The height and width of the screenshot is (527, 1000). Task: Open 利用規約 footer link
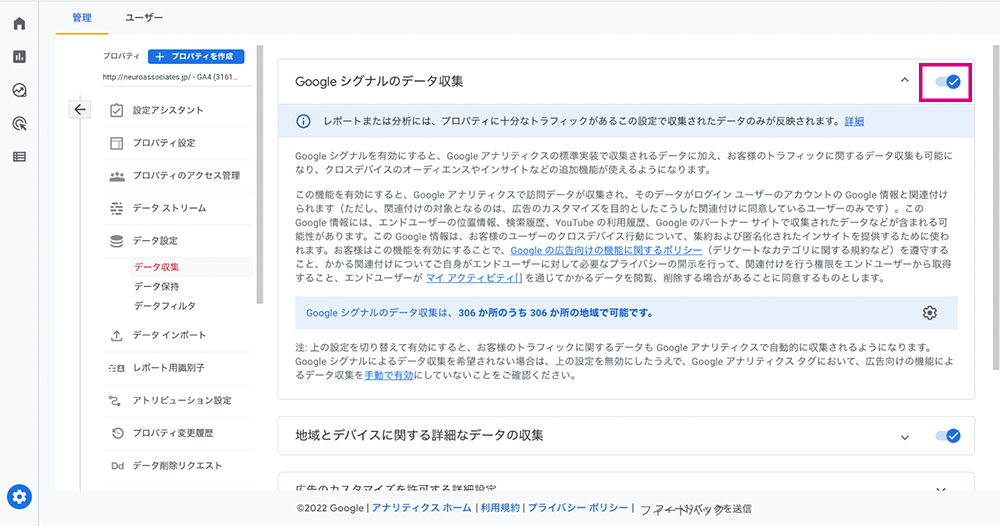(x=500, y=508)
